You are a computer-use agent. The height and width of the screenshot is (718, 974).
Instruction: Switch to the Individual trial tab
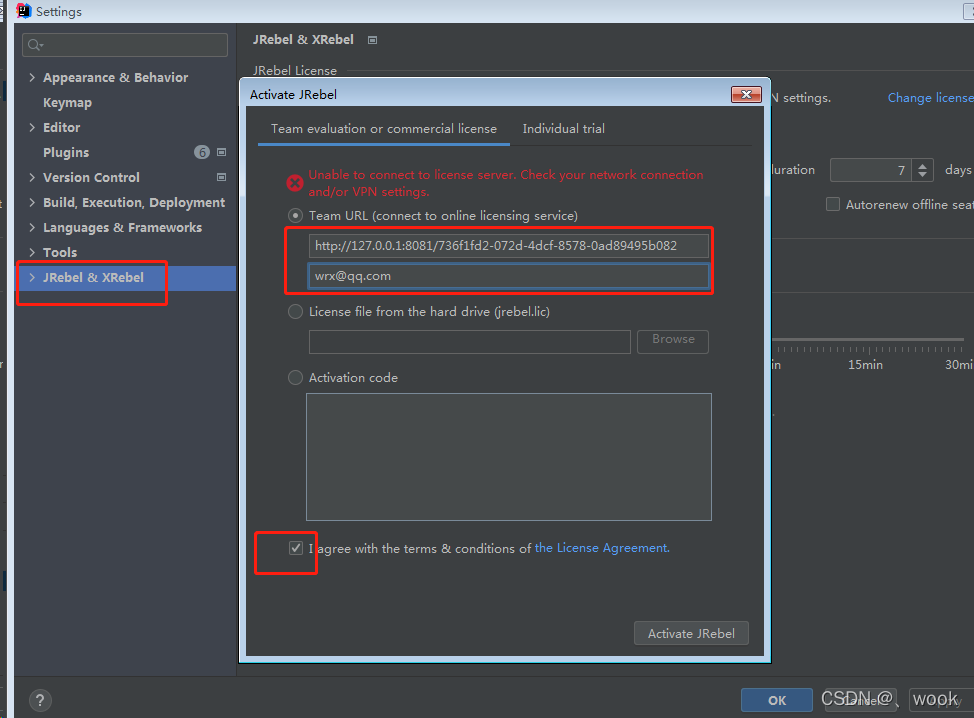563,129
